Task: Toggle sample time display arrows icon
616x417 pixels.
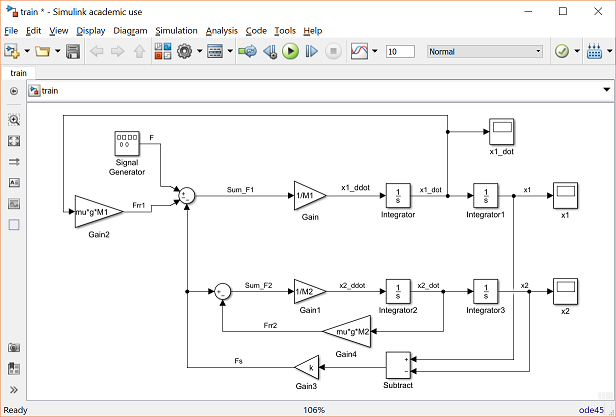Action: (x=14, y=161)
